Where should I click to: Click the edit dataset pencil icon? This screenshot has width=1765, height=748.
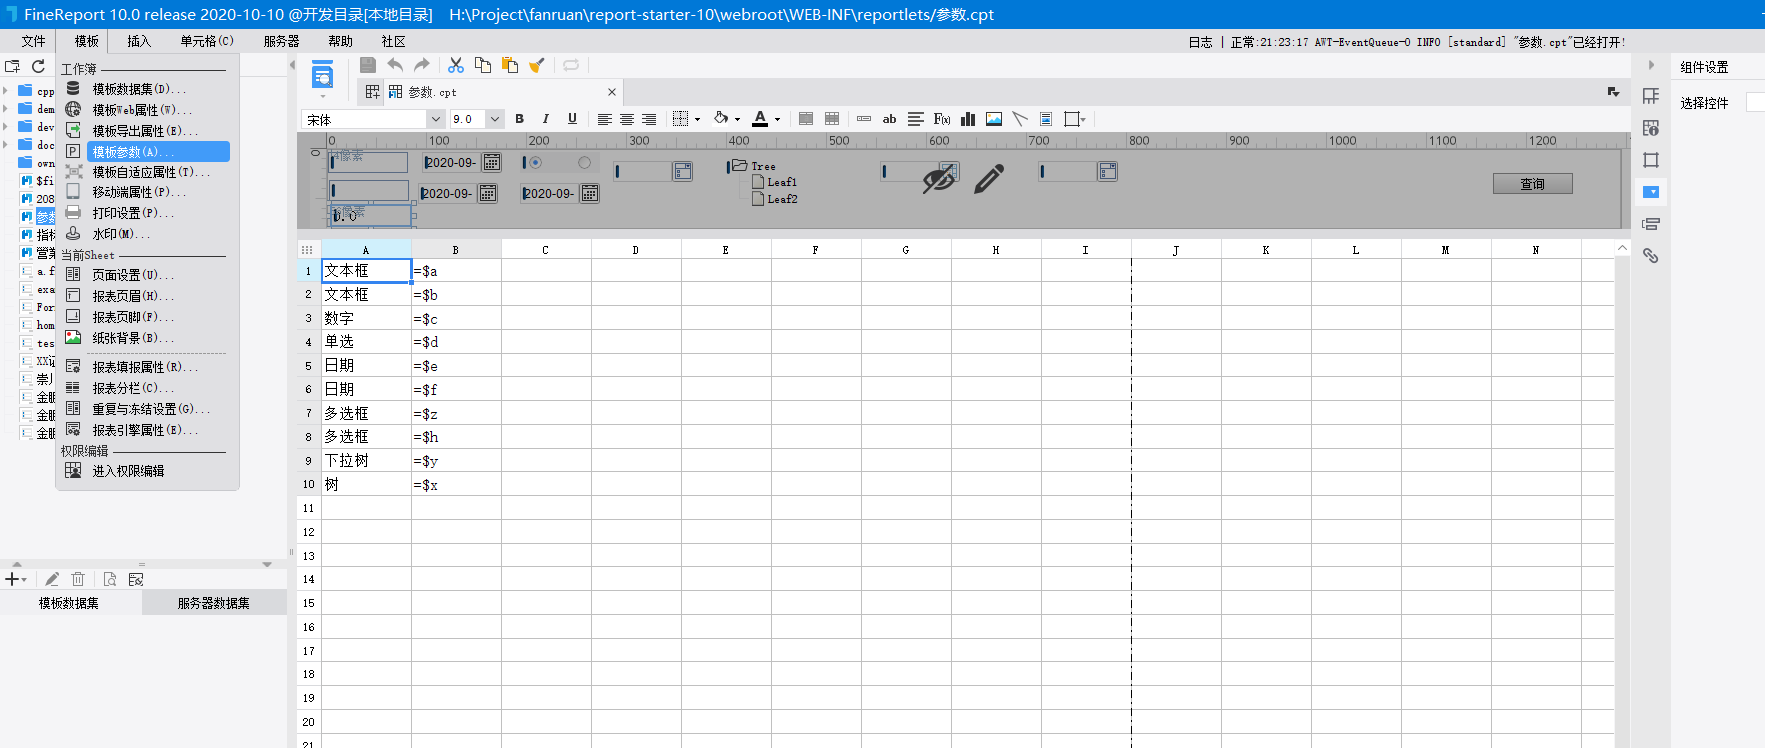52,579
